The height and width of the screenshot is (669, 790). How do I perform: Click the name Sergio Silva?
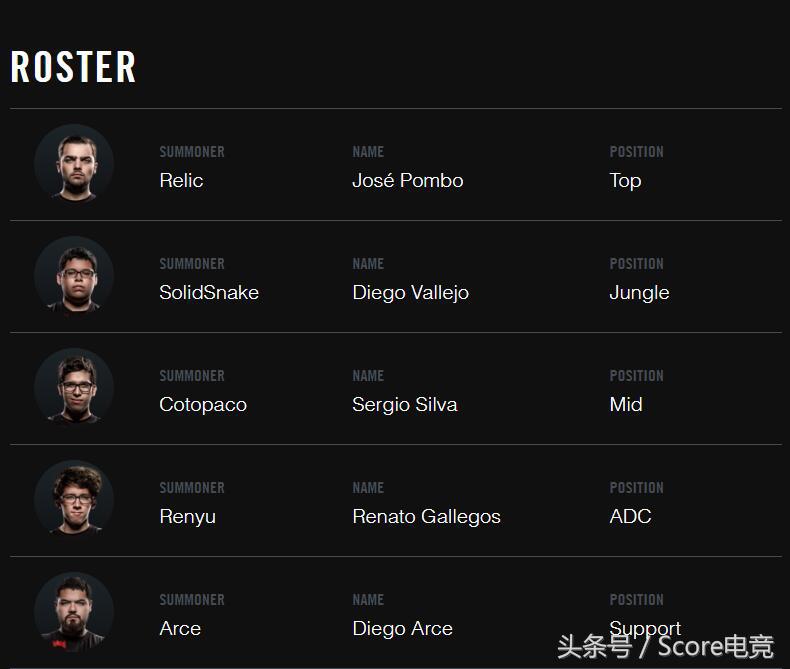(x=405, y=405)
